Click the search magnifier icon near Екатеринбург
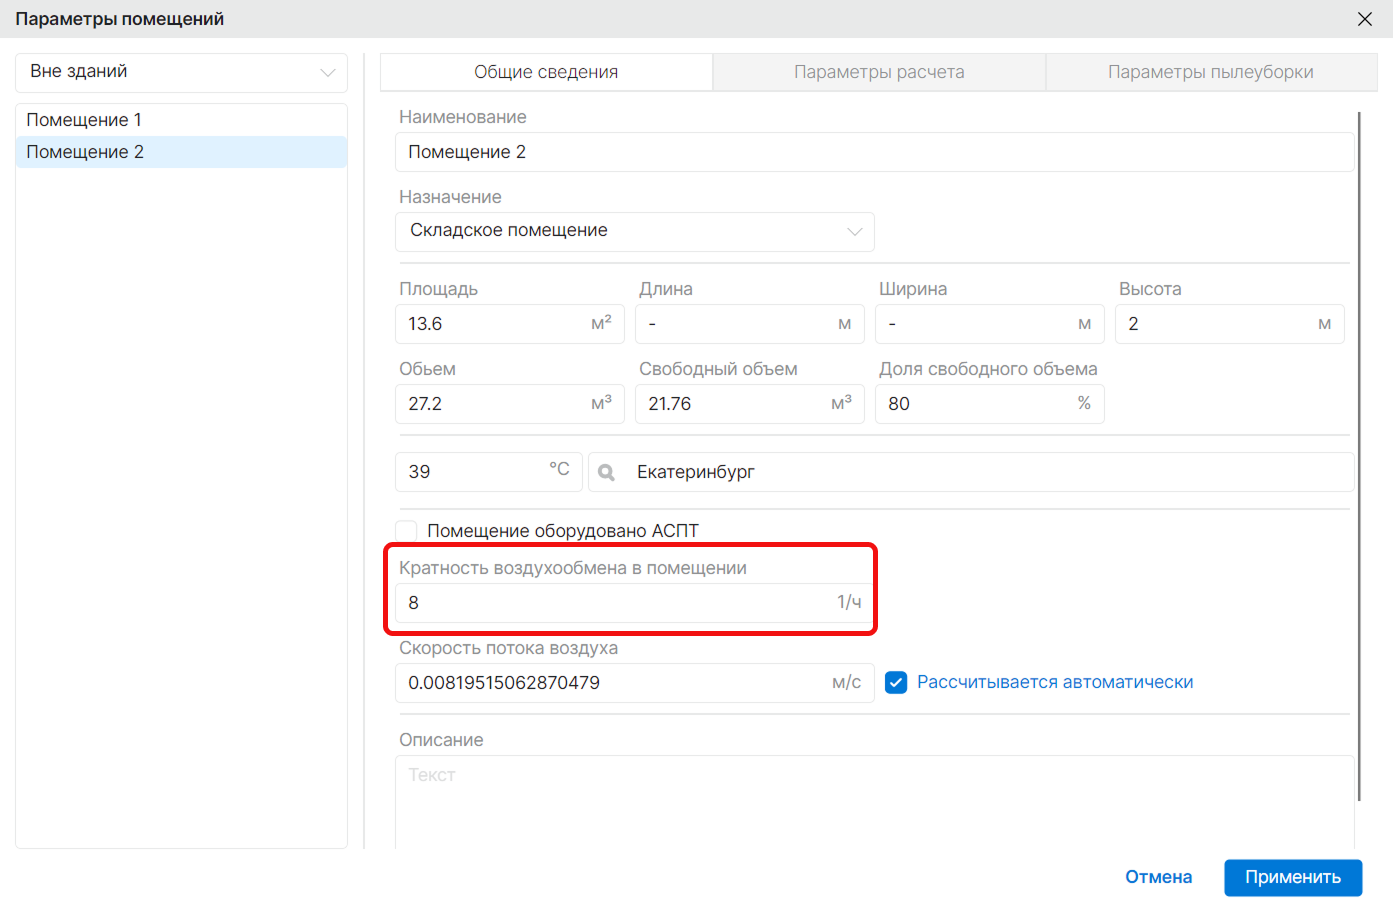Image resolution: width=1393 pixels, height=922 pixels. tap(606, 472)
